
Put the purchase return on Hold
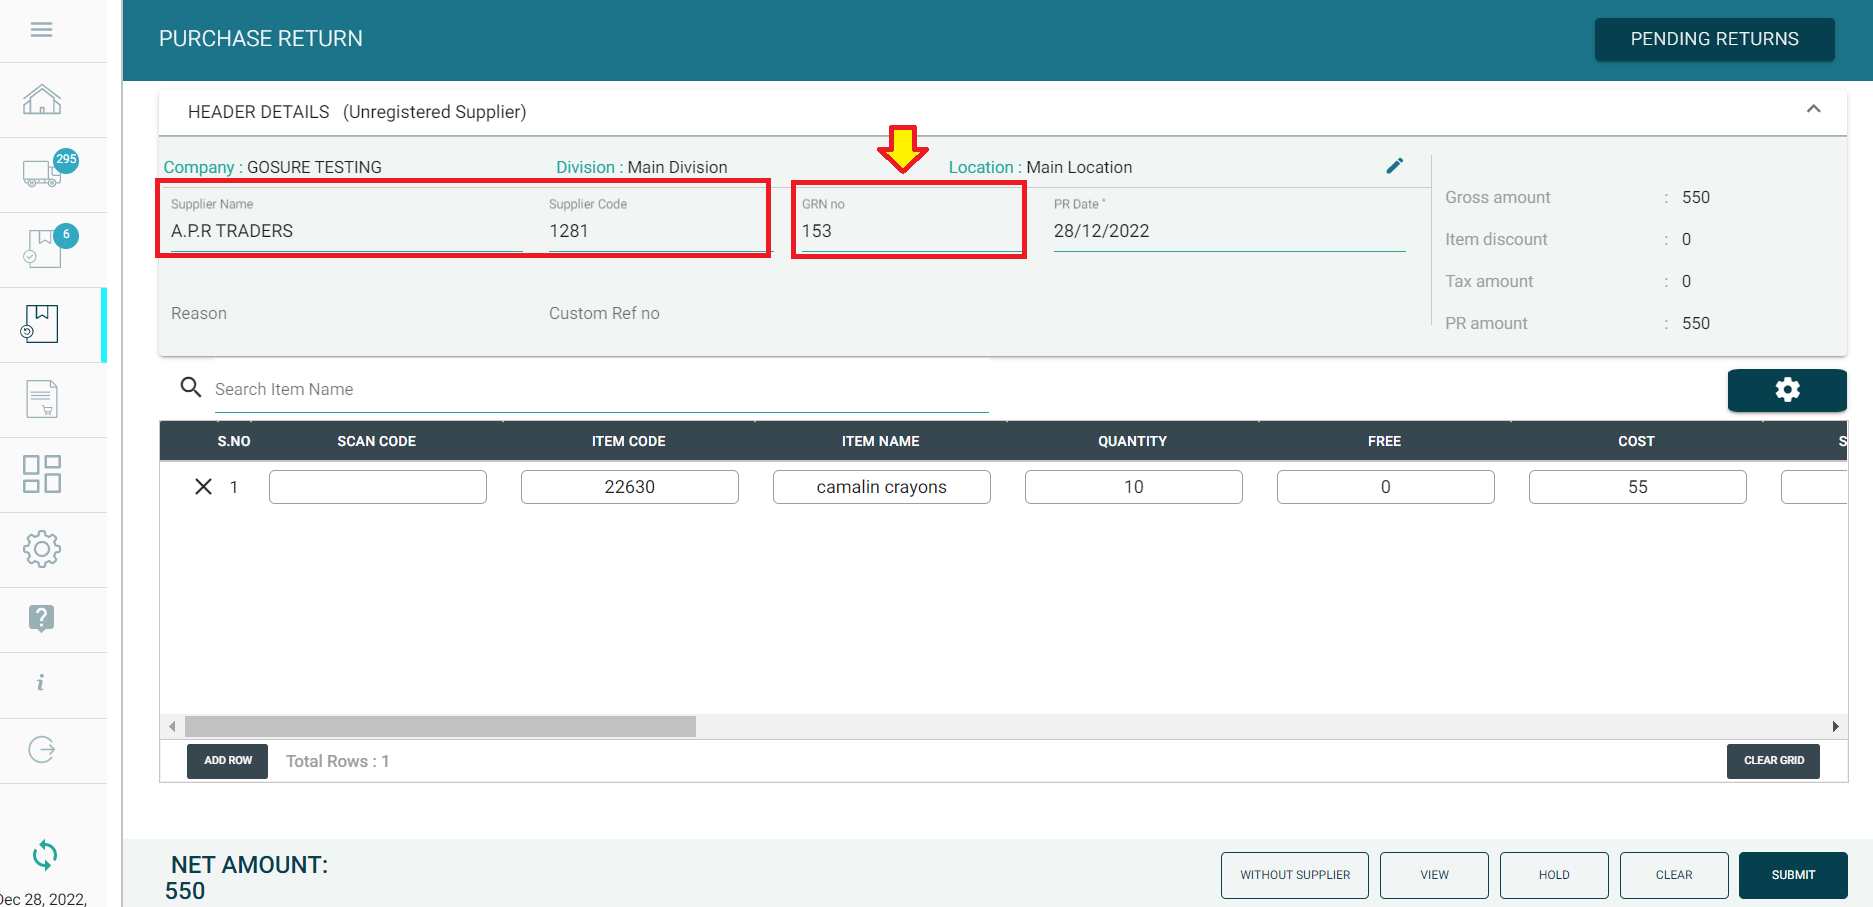coord(1554,875)
